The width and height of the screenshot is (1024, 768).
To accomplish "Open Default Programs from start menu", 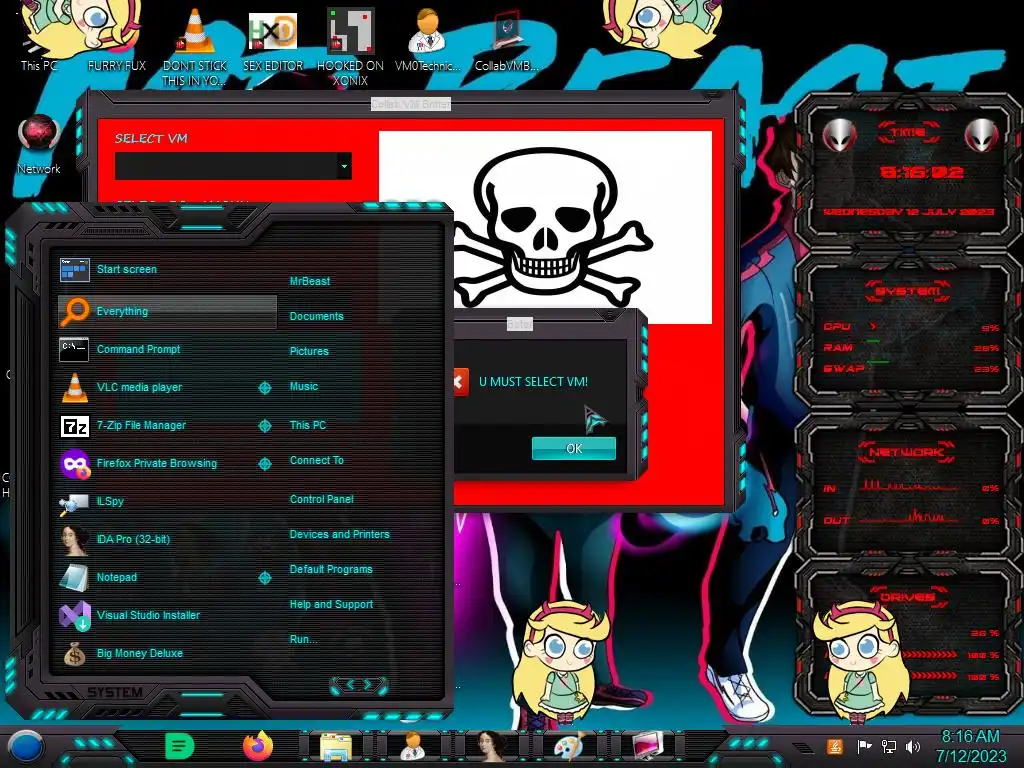I will [x=330, y=569].
